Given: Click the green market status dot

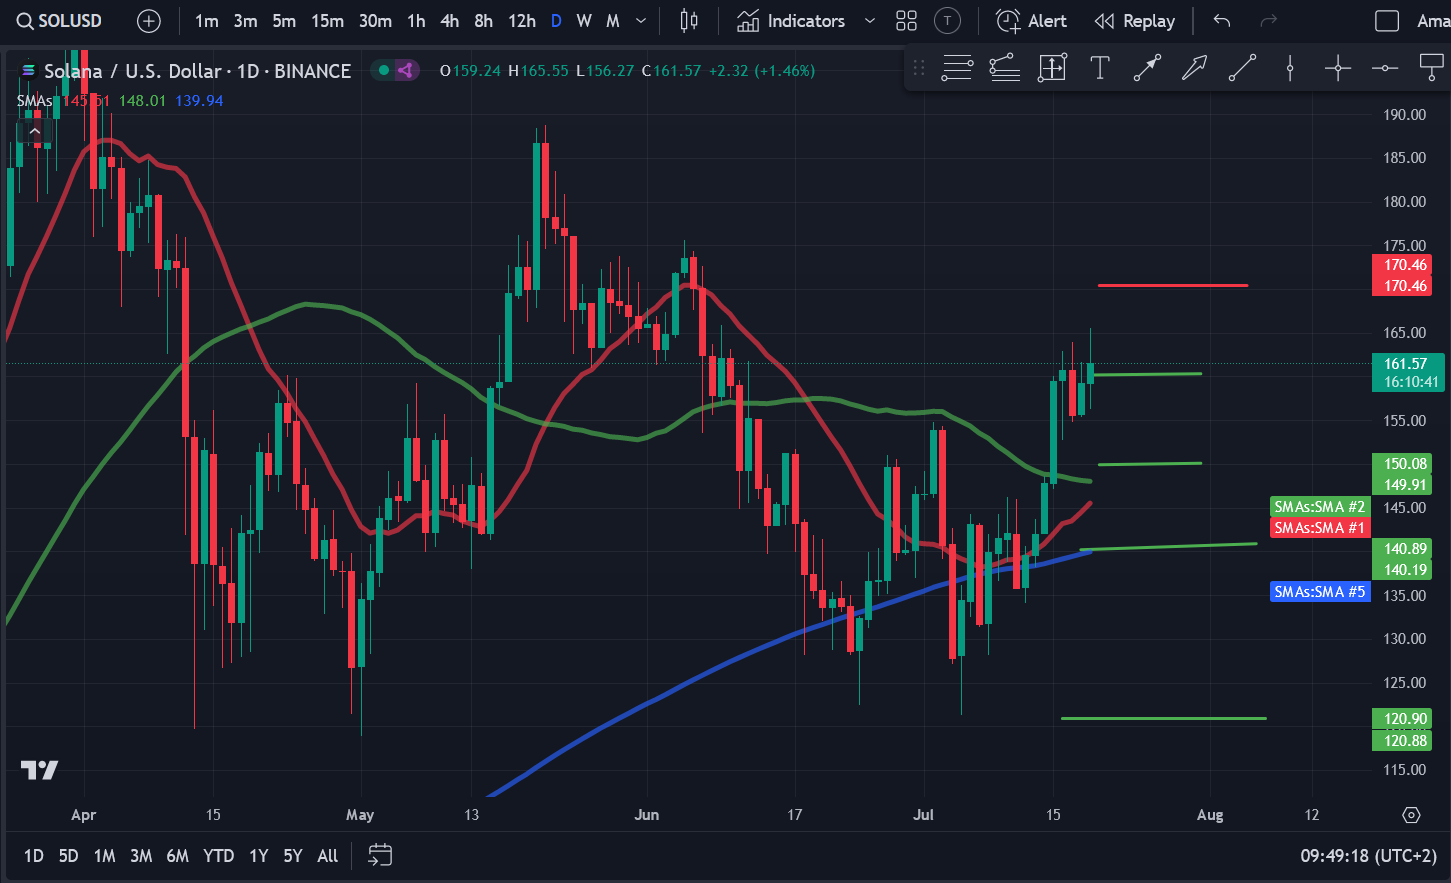Looking at the screenshot, I should [x=383, y=70].
